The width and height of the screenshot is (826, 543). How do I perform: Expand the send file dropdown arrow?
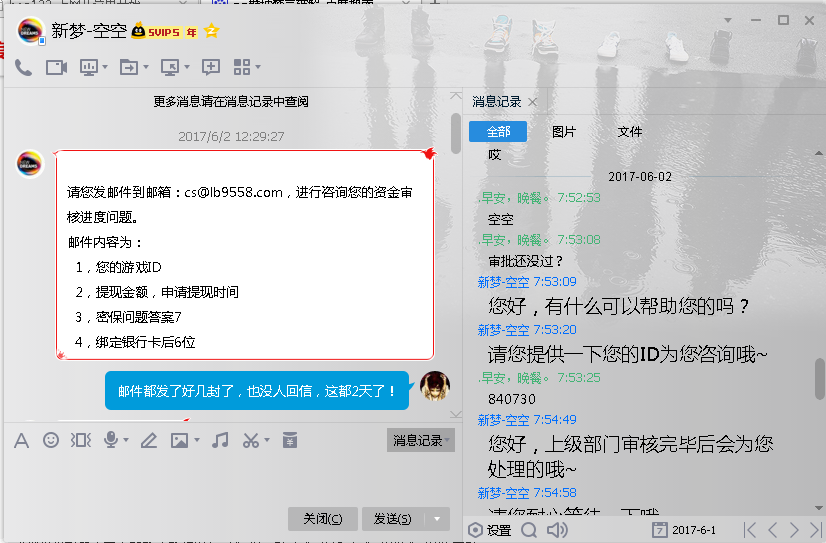[146, 67]
